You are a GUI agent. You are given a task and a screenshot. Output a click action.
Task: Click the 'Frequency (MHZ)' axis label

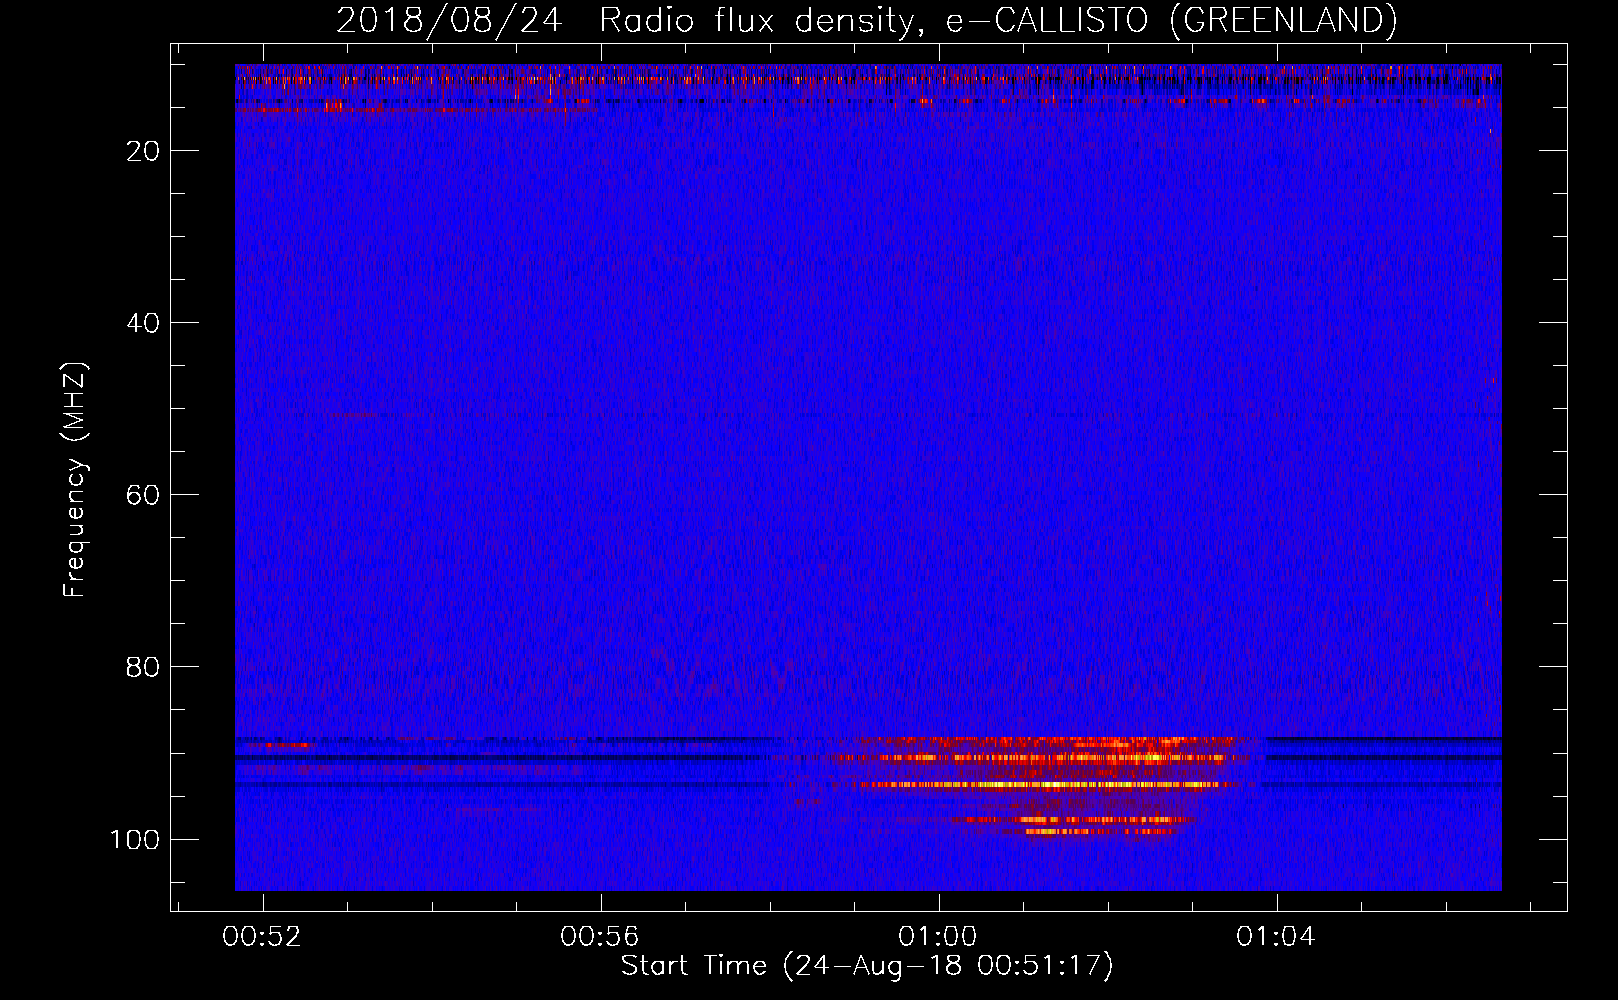(75, 479)
